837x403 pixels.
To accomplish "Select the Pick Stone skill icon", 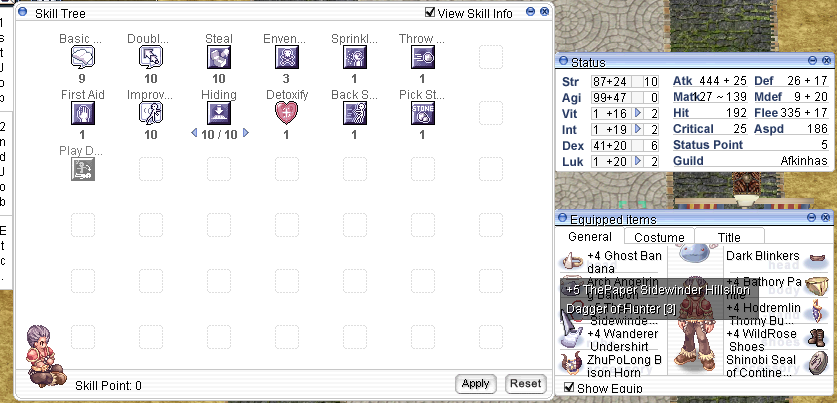I will tap(423, 113).
